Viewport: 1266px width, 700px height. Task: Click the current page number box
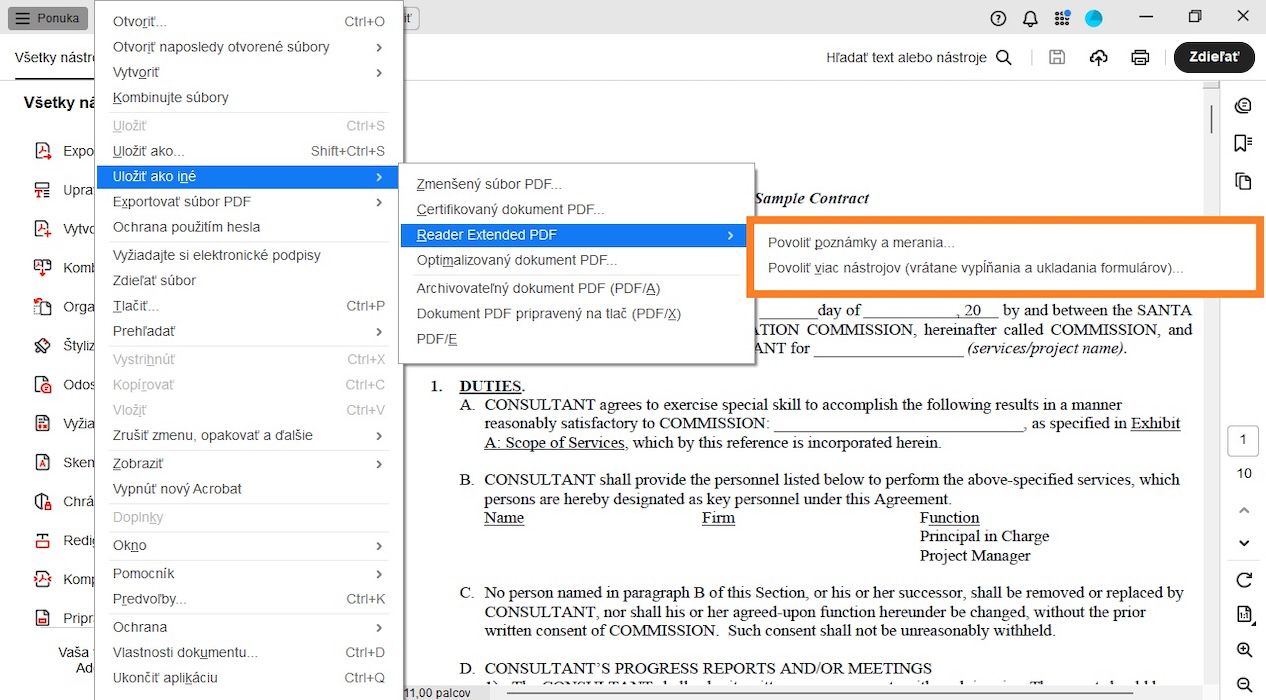tap(1243, 440)
